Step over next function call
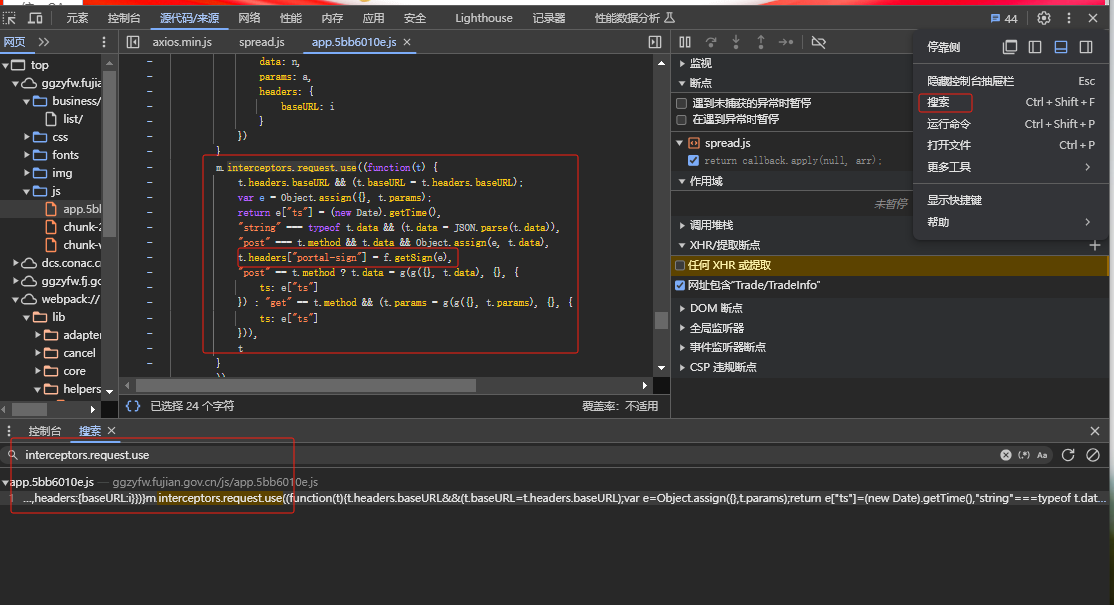Image resolution: width=1114 pixels, height=605 pixels. [710, 42]
